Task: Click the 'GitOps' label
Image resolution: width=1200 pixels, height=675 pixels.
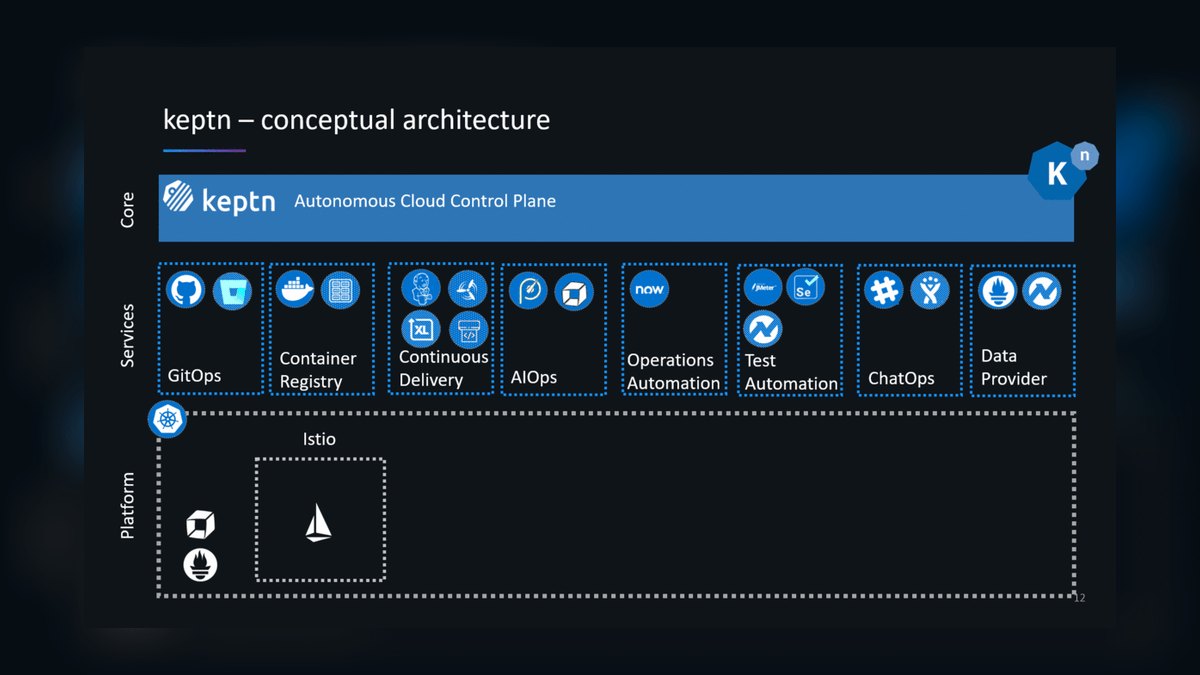Action: 195,376
